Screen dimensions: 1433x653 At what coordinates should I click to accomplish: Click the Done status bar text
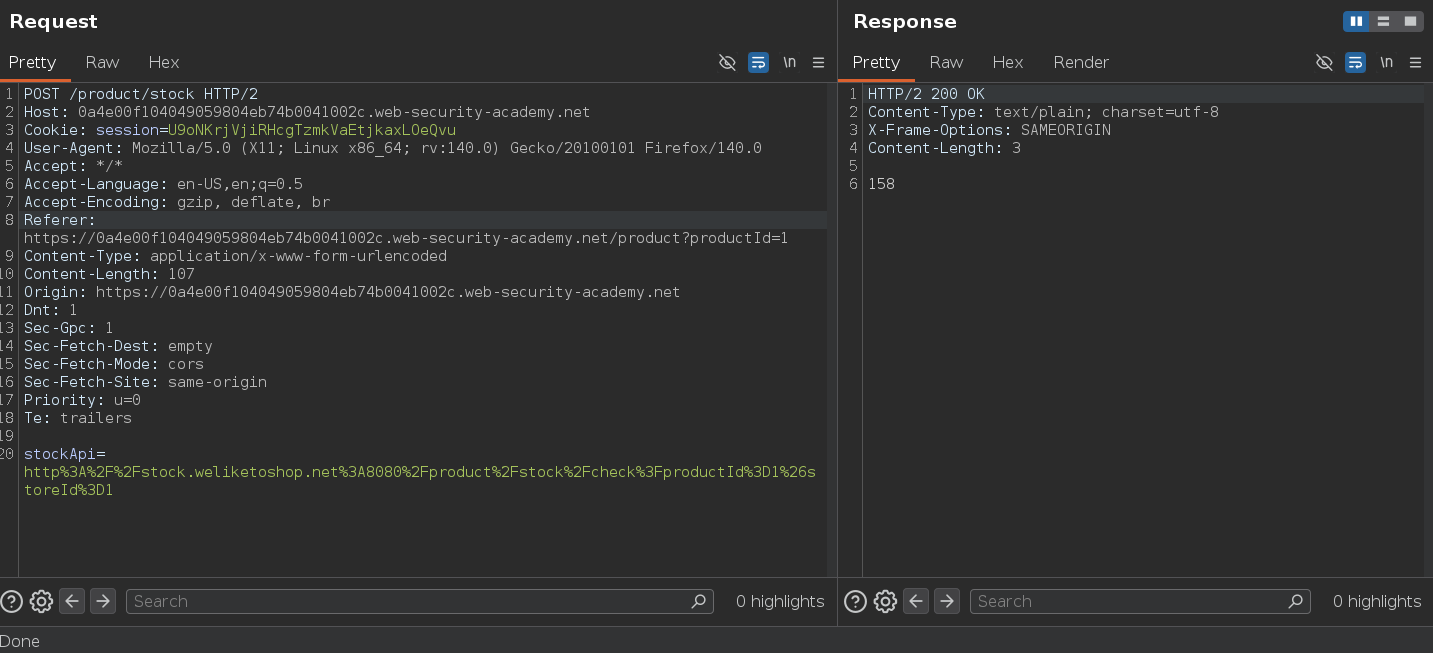(x=20, y=641)
